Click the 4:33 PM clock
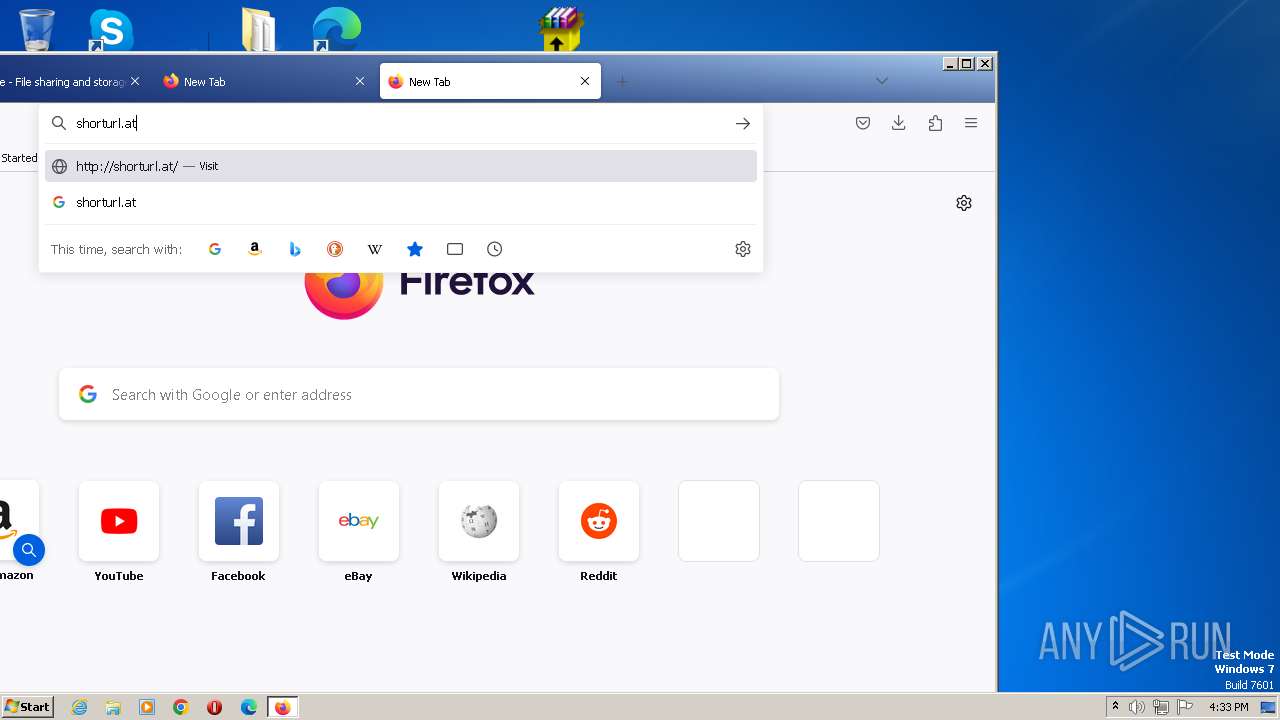The height and width of the screenshot is (720, 1280). (x=1229, y=707)
